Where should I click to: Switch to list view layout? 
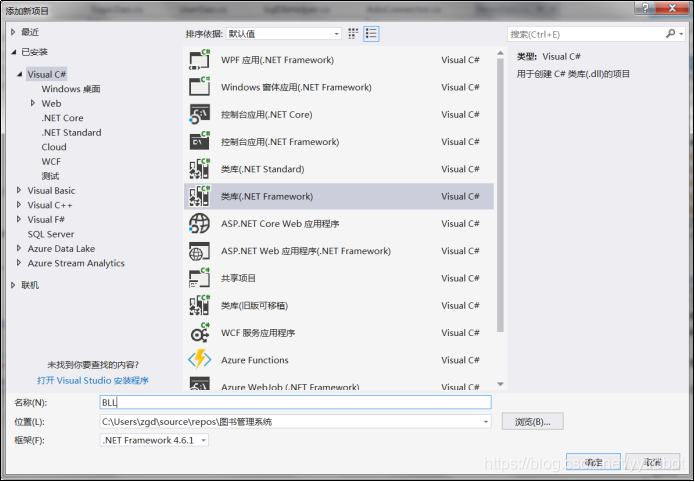(x=371, y=34)
